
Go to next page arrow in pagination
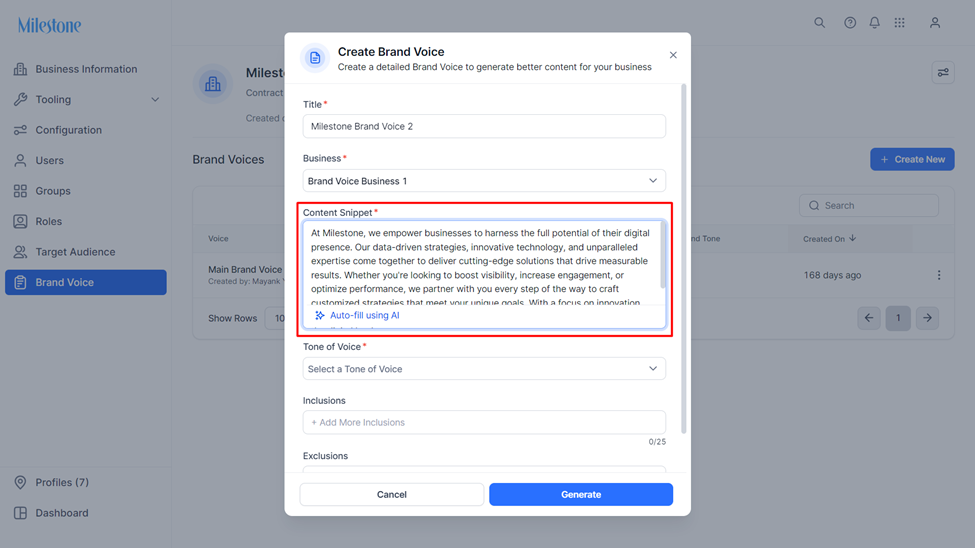click(x=927, y=318)
